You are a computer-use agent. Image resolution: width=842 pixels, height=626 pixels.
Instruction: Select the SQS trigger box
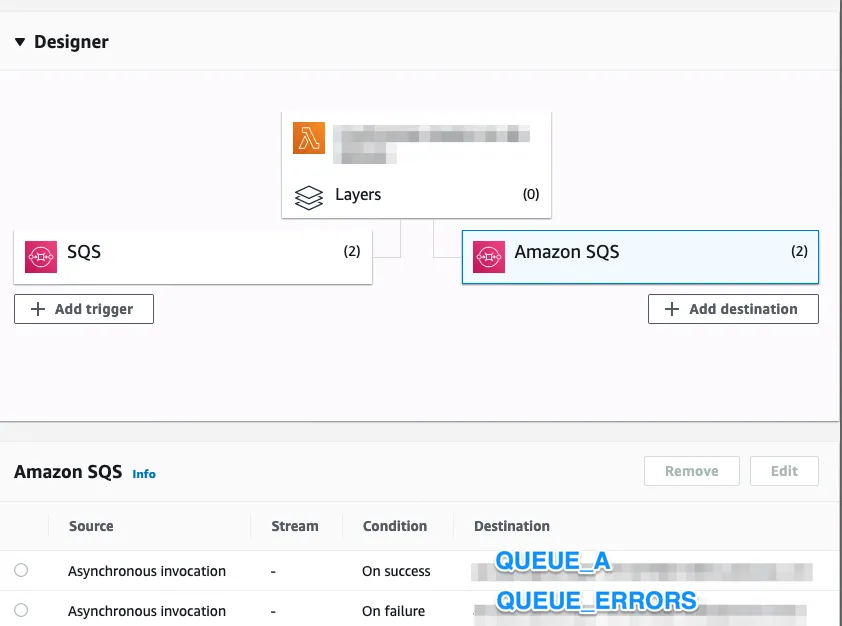click(x=193, y=257)
